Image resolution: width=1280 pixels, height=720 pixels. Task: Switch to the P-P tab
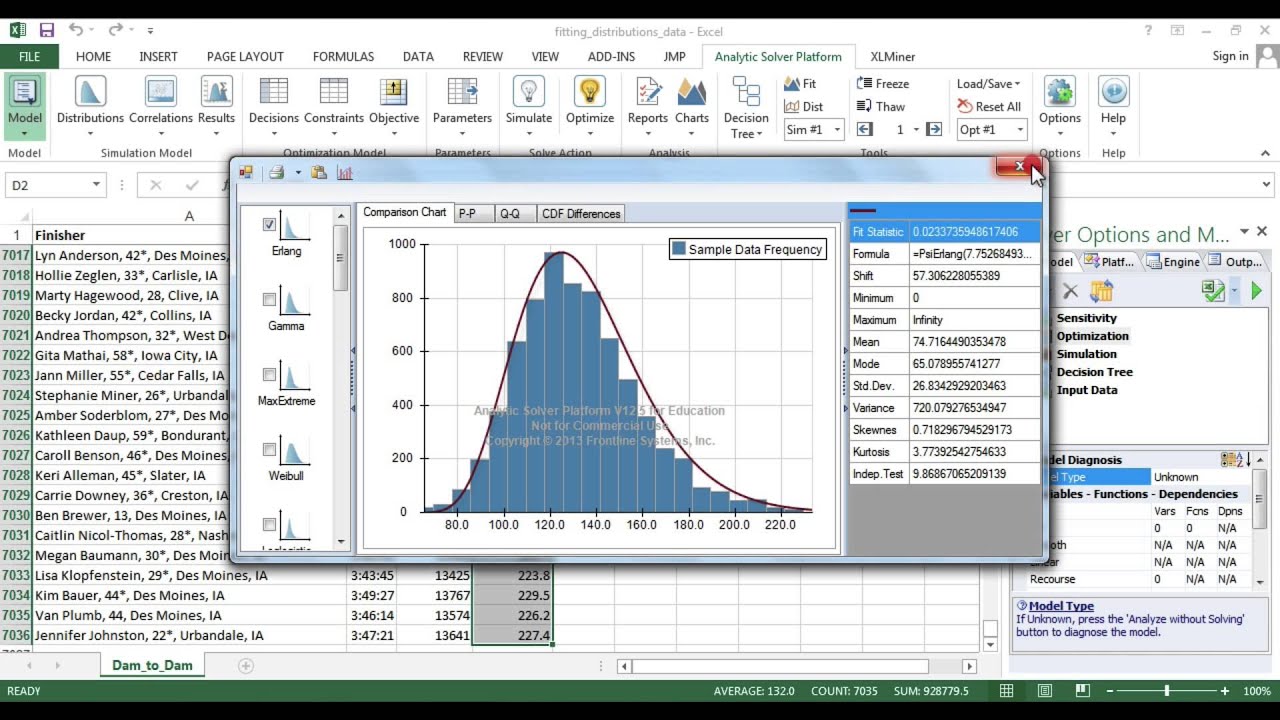tap(467, 213)
